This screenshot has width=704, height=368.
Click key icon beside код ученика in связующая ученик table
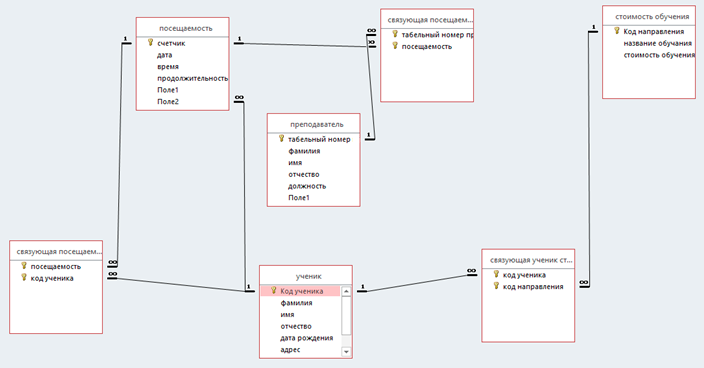(496, 274)
